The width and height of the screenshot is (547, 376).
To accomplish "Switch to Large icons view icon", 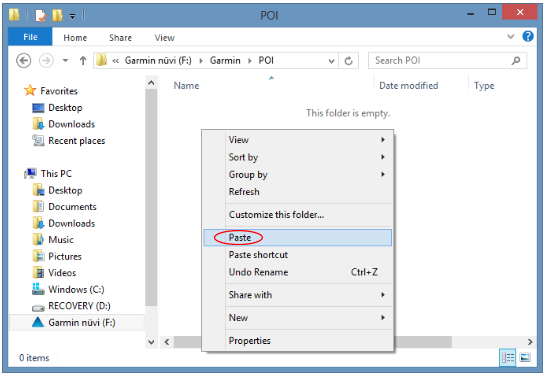I will [x=525, y=358].
